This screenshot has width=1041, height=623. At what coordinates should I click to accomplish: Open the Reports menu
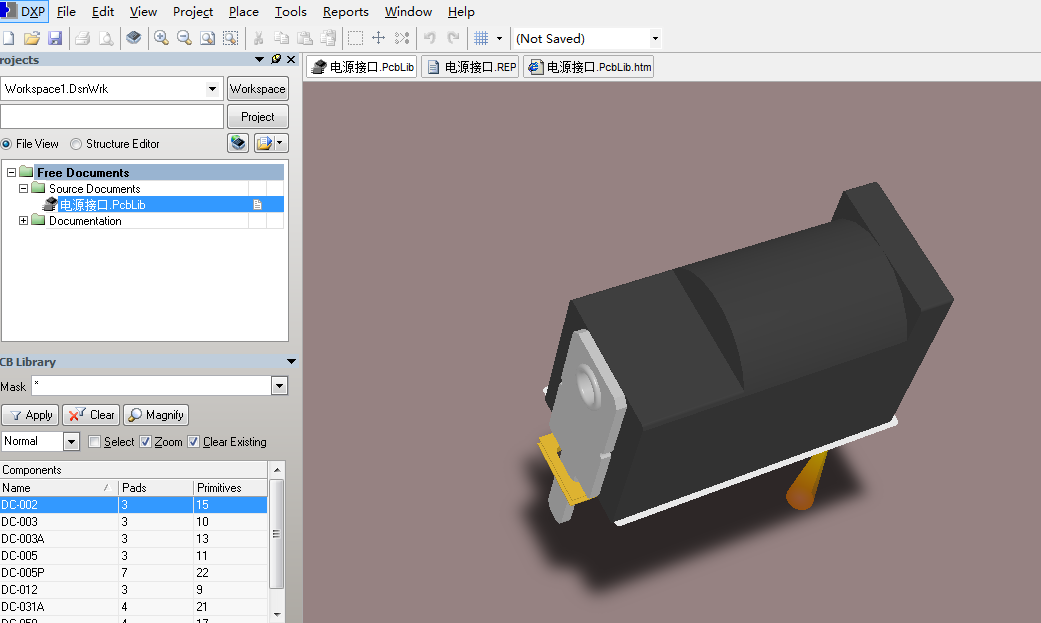point(345,12)
